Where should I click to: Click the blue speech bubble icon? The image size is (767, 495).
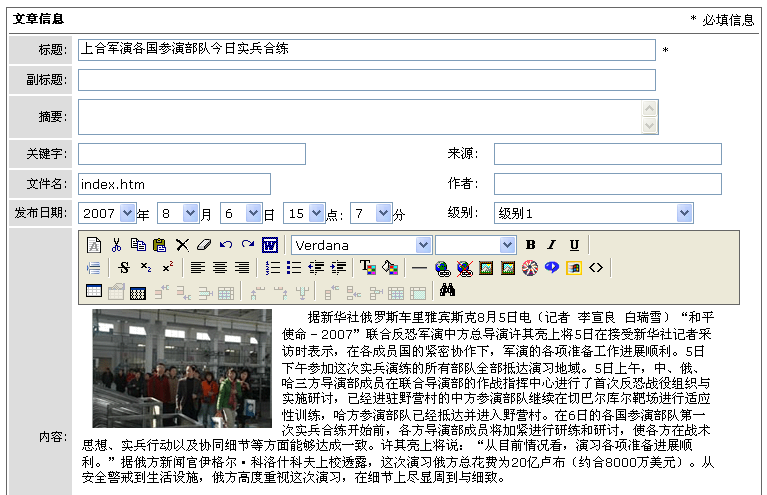(552, 267)
